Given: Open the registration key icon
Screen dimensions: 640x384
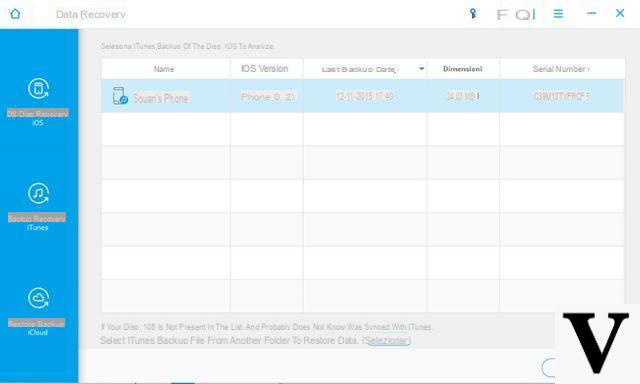Looking at the screenshot, I should (473, 14).
